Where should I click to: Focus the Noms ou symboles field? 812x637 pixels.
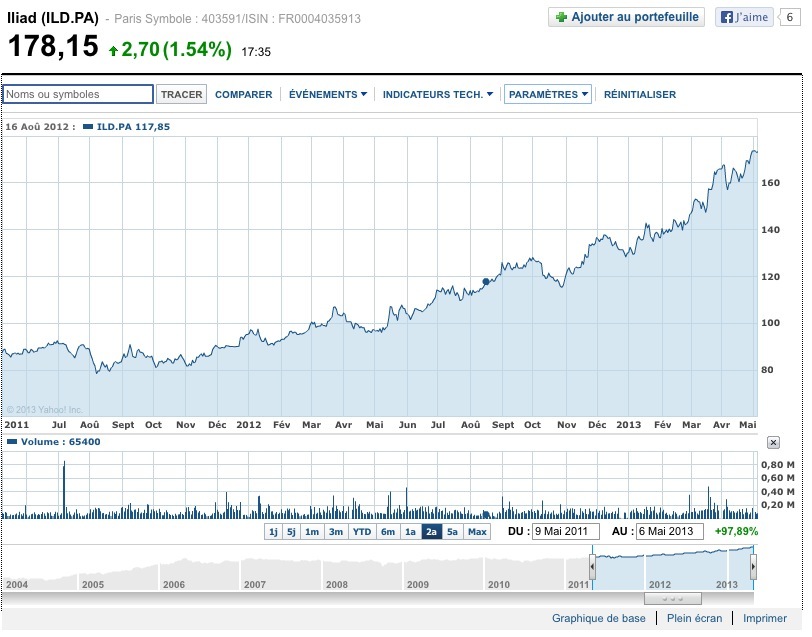(x=78, y=94)
